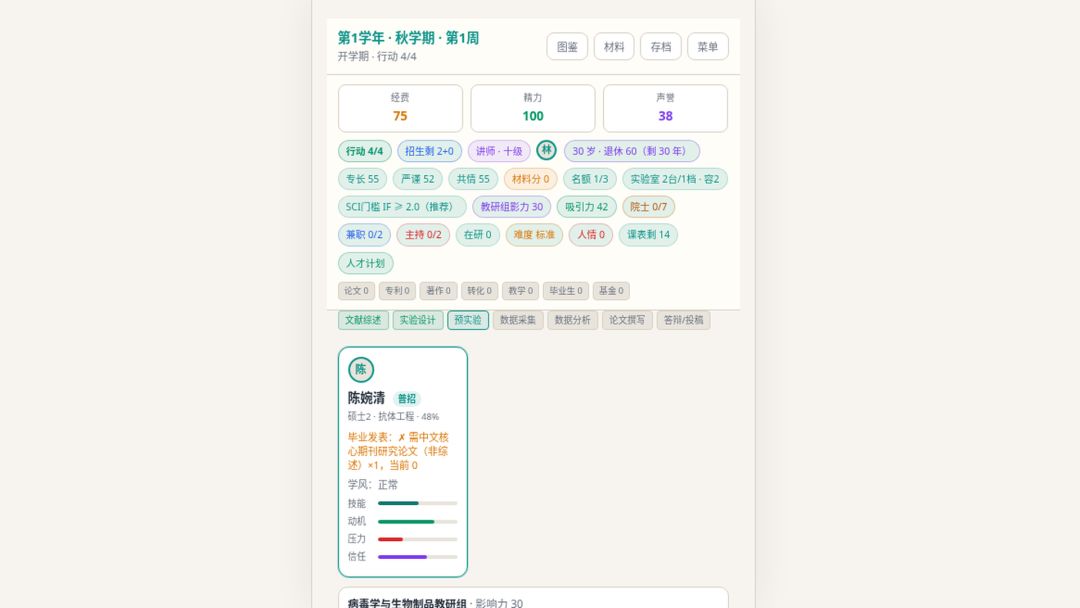1080x608 pixels.
Task: Select the 论文撰写 stage tab
Action: (627, 320)
